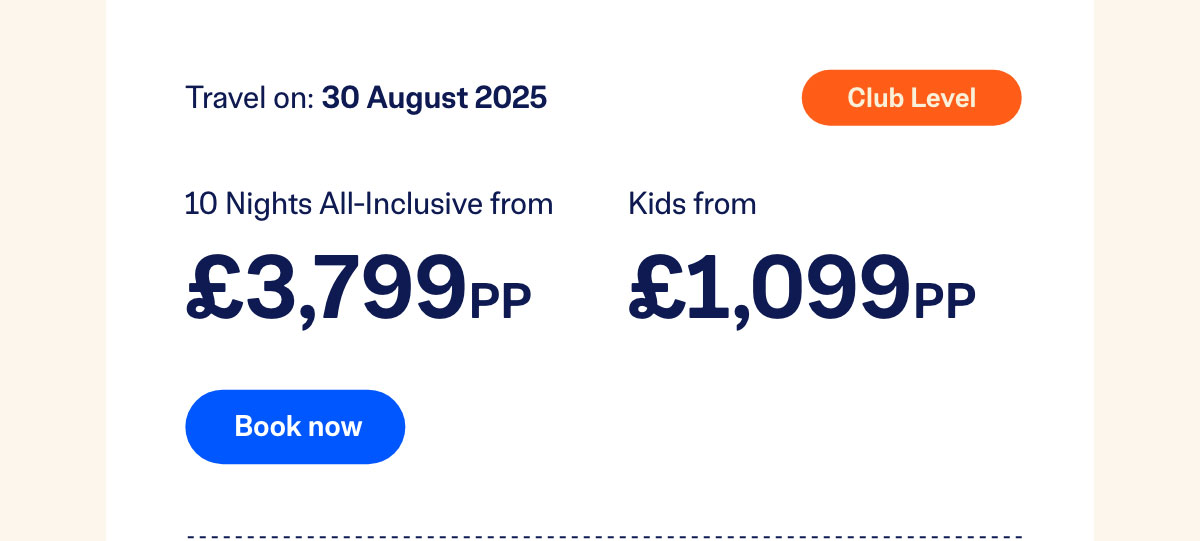Click the pound sign of the £1,099 price
This screenshot has height=541, width=1200.
[657, 288]
